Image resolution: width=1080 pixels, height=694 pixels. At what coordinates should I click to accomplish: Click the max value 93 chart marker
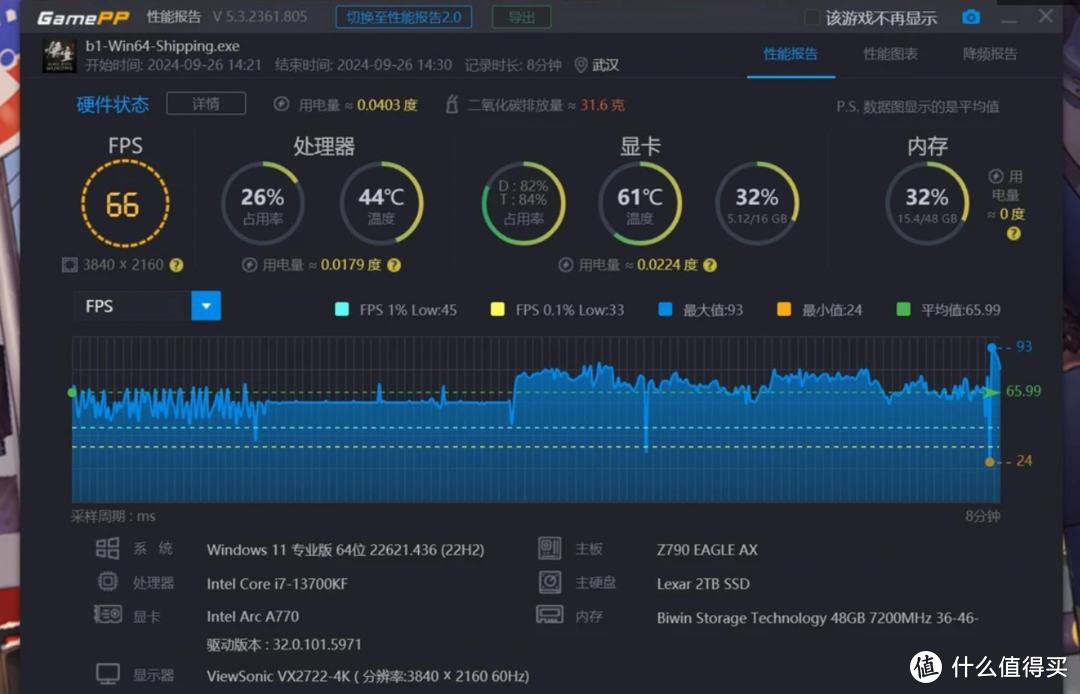tap(993, 348)
